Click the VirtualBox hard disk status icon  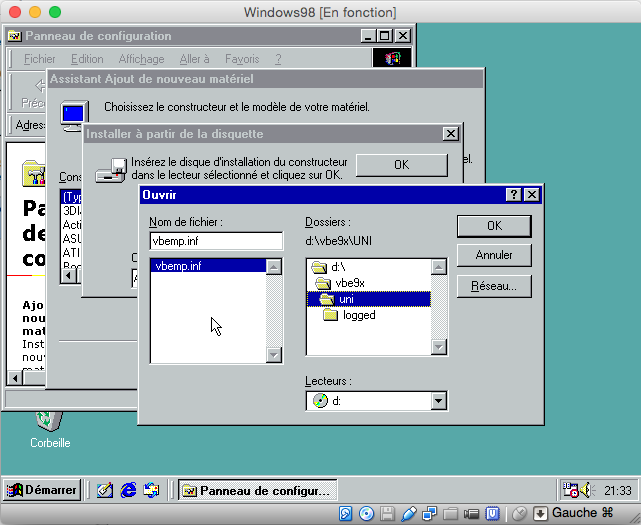pos(345,513)
